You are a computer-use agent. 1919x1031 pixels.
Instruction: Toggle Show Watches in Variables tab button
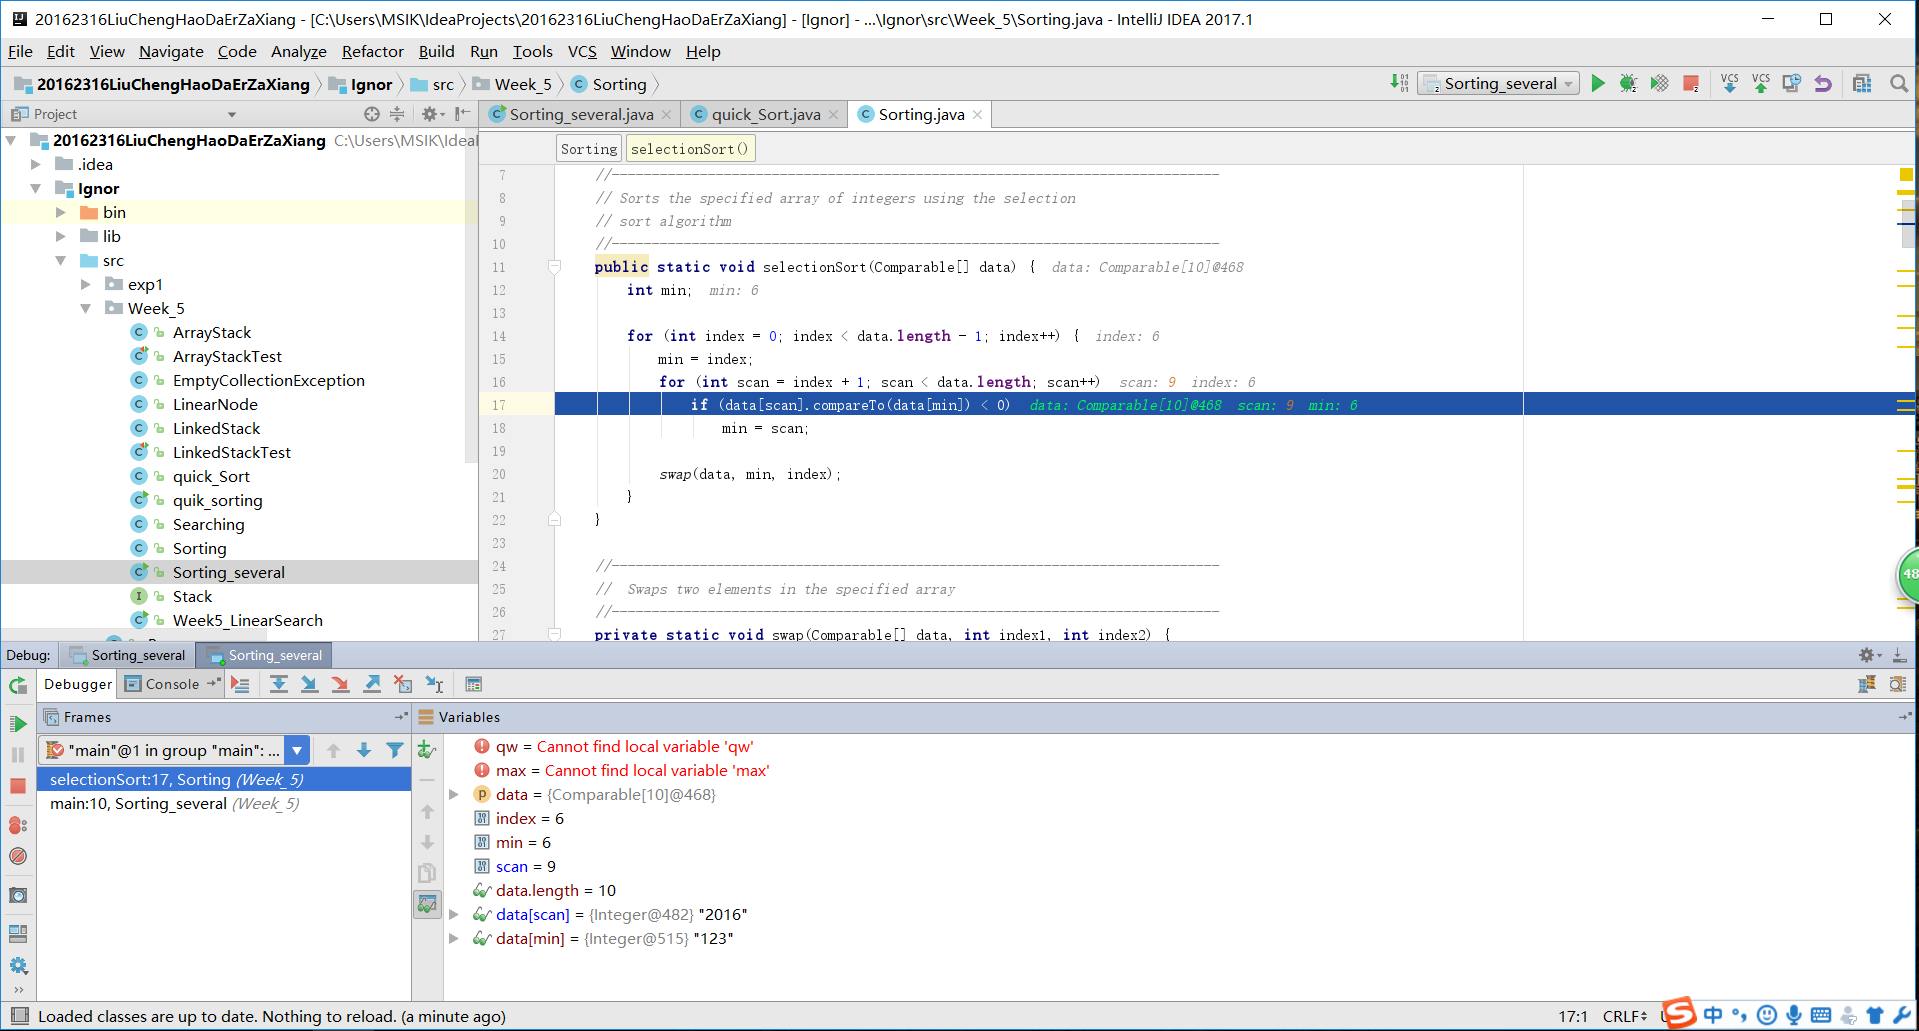point(427,904)
